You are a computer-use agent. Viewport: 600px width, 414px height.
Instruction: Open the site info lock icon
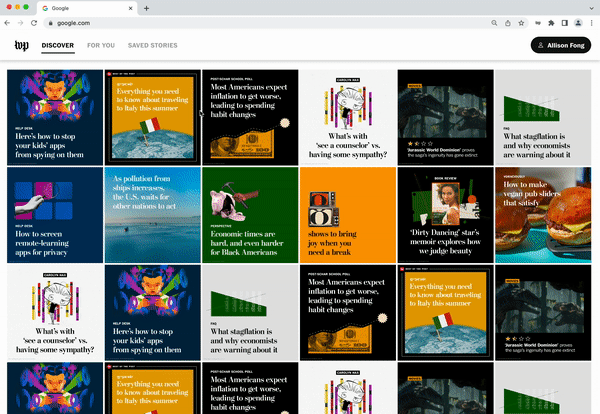pyautogui.click(x=50, y=23)
